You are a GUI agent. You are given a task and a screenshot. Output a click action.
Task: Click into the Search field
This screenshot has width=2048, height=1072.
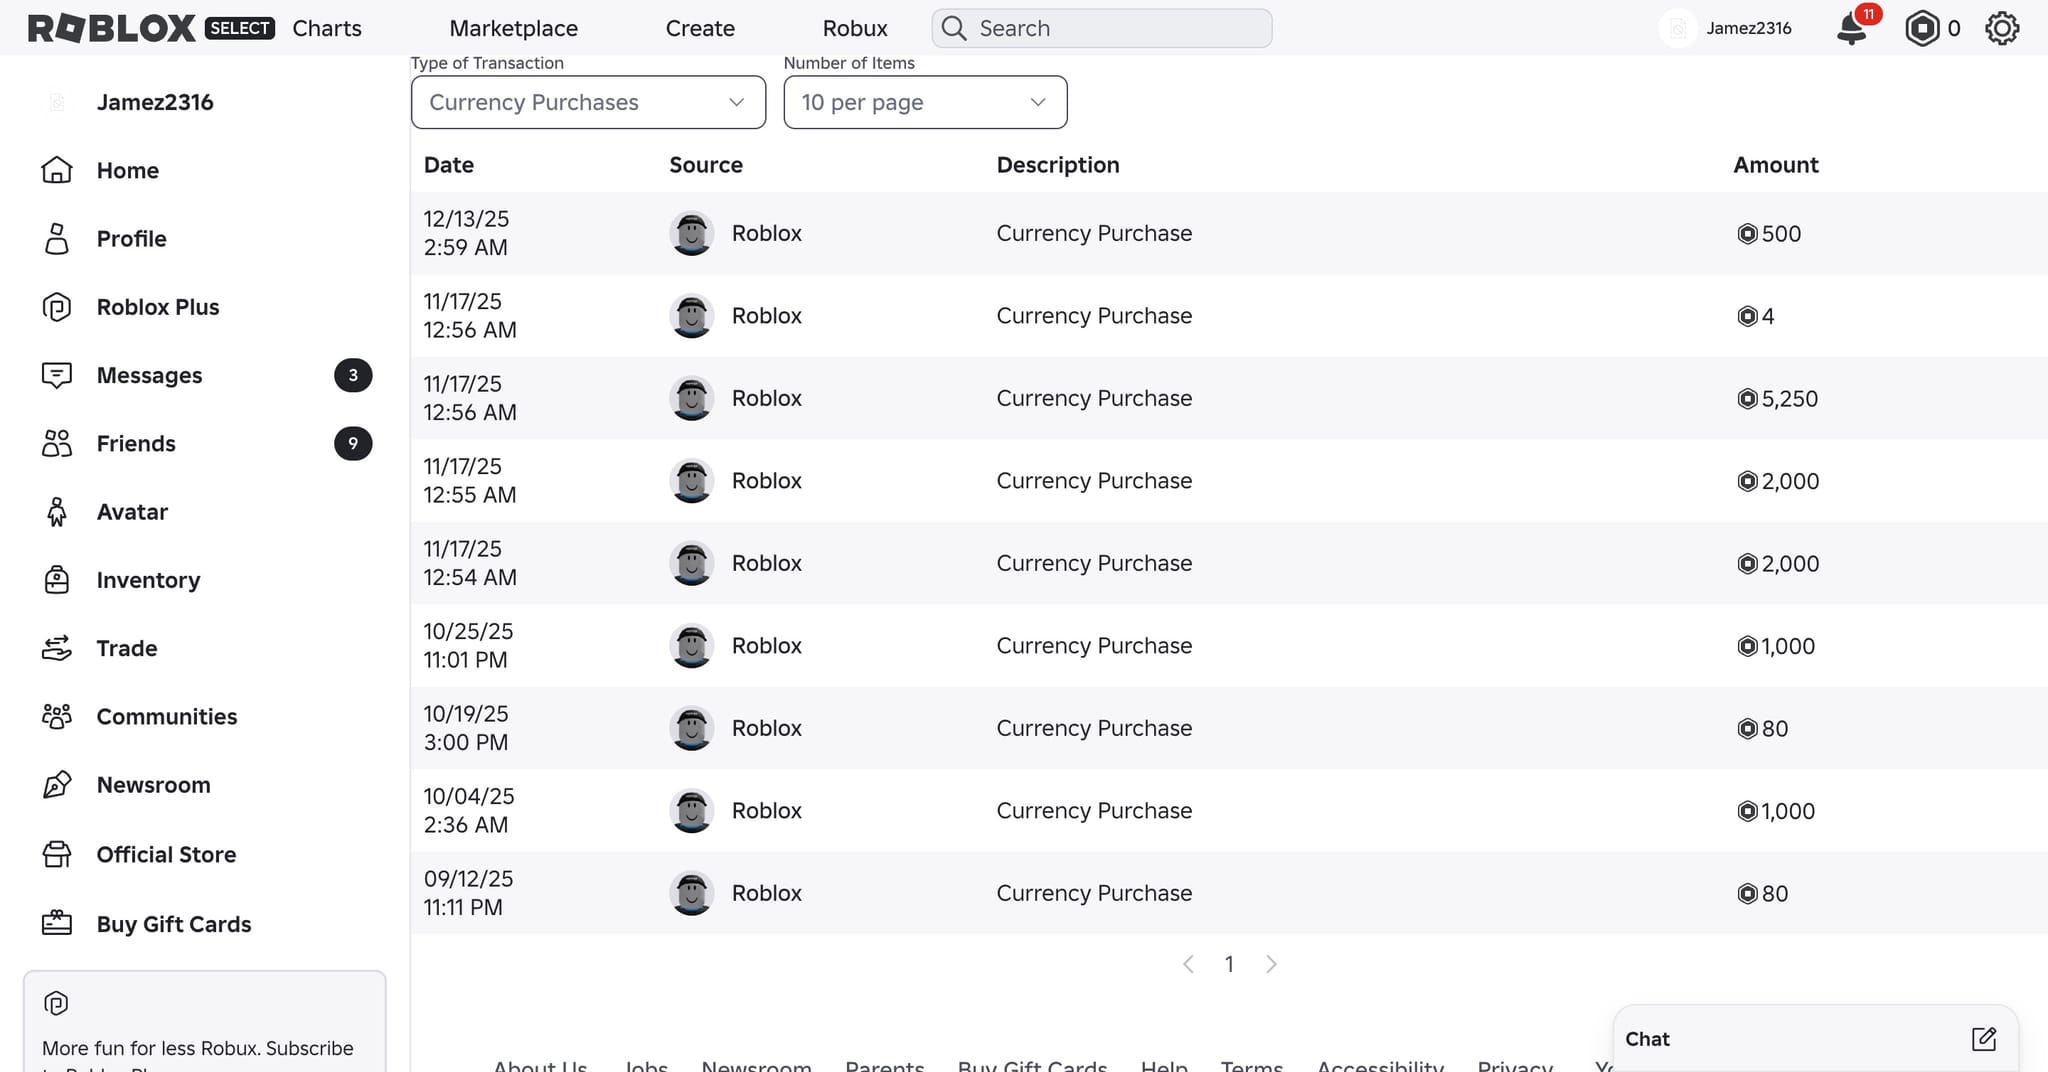tap(1102, 28)
